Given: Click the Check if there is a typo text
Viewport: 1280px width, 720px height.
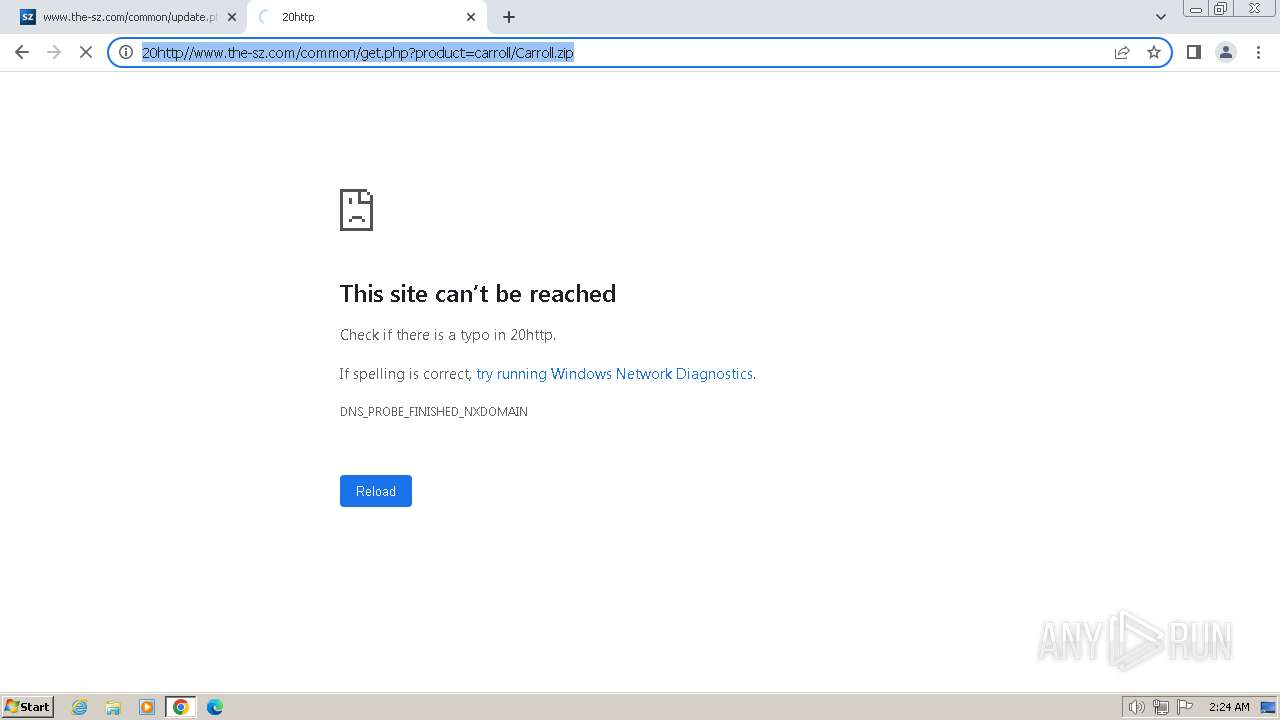Looking at the screenshot, I should (x=448, y=335).
